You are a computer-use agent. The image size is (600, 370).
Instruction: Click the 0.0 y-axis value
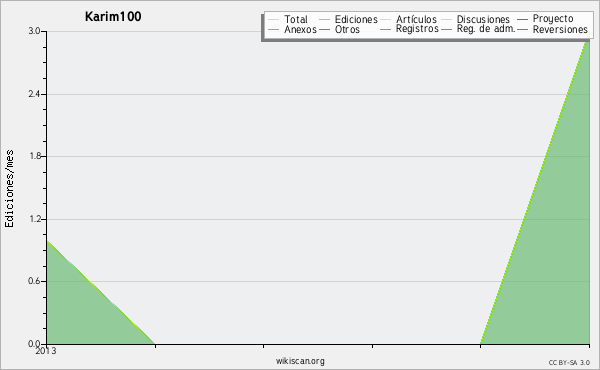tap(34, 344)
